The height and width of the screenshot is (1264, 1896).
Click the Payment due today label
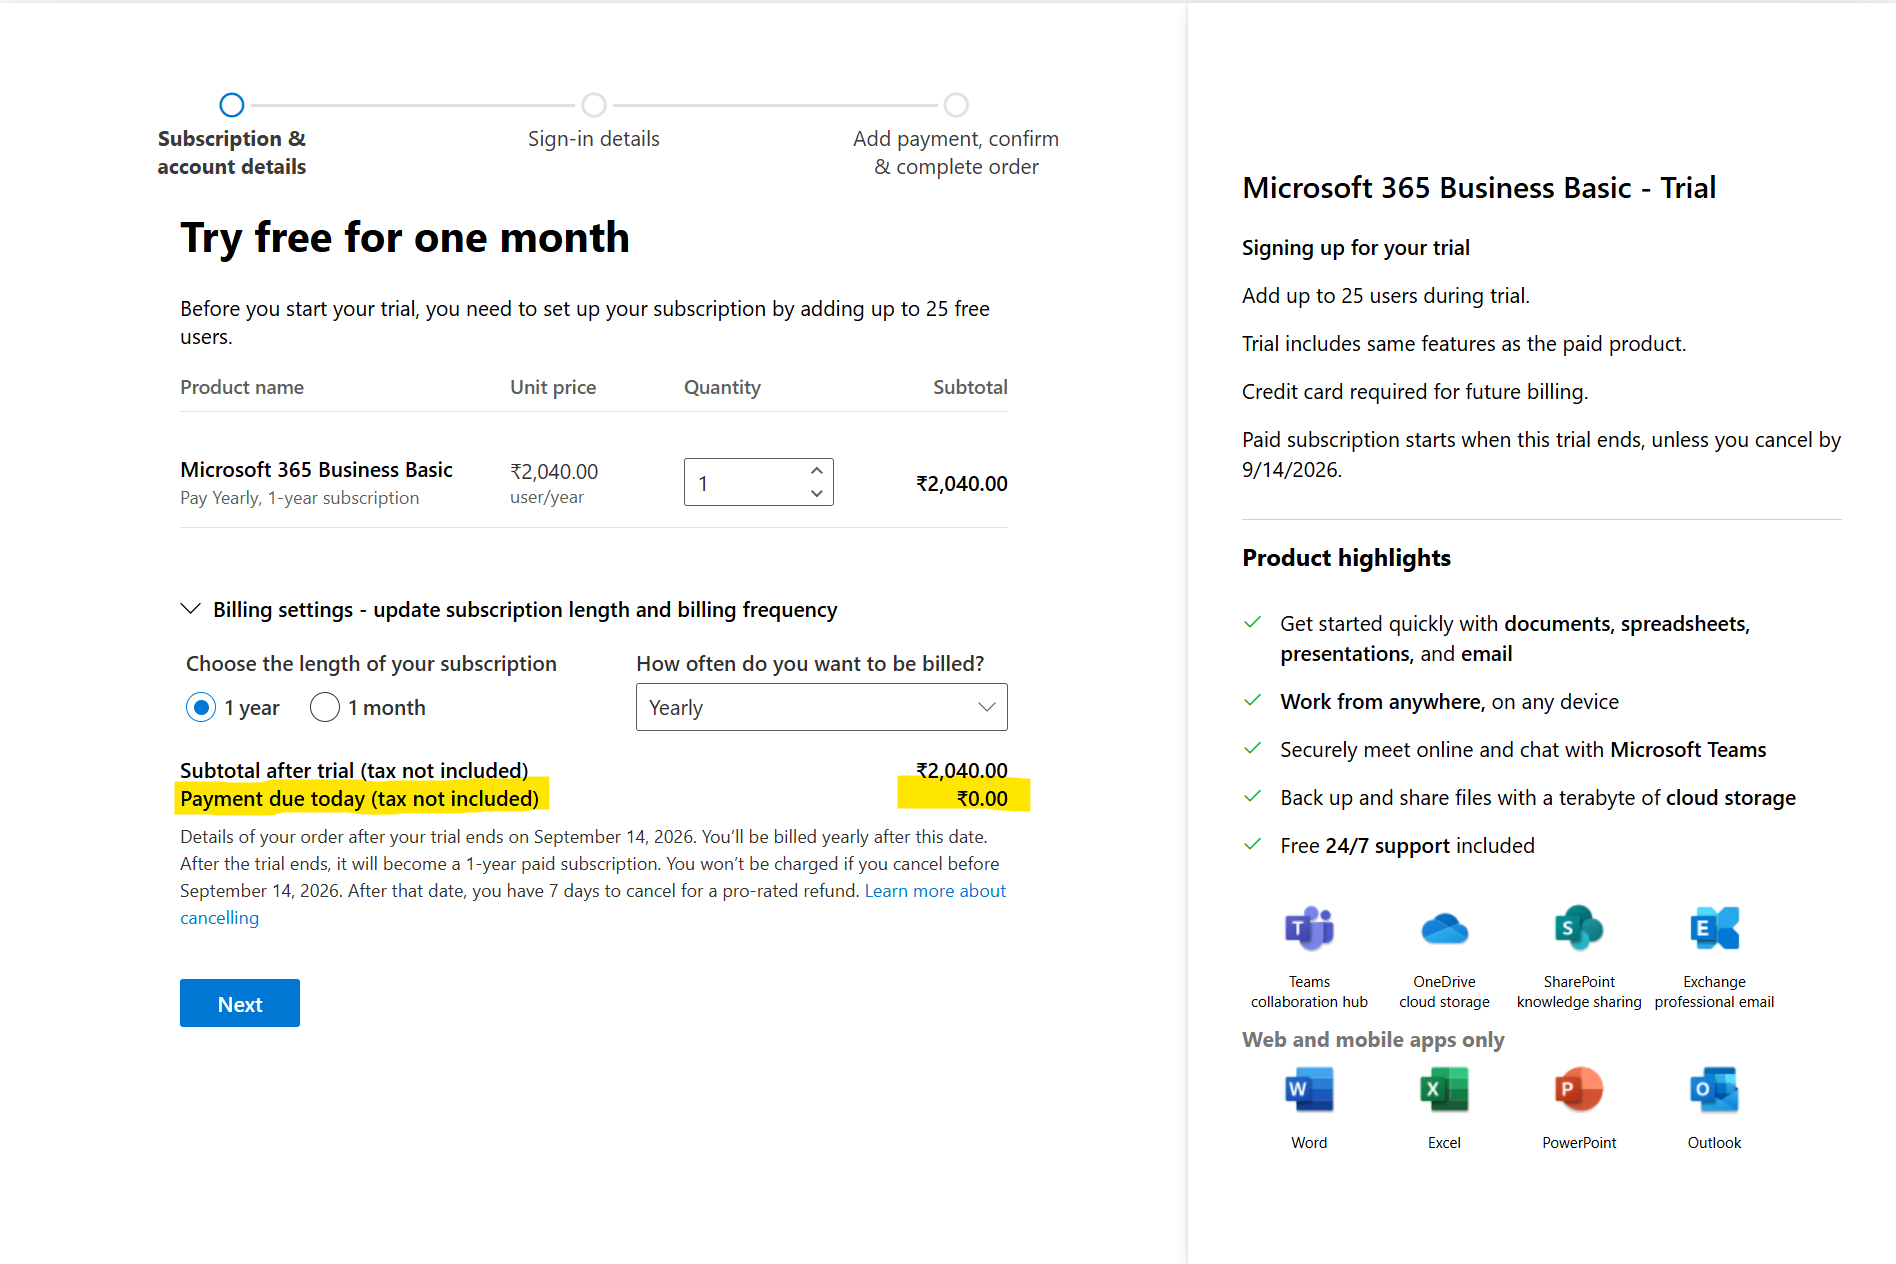359,799
